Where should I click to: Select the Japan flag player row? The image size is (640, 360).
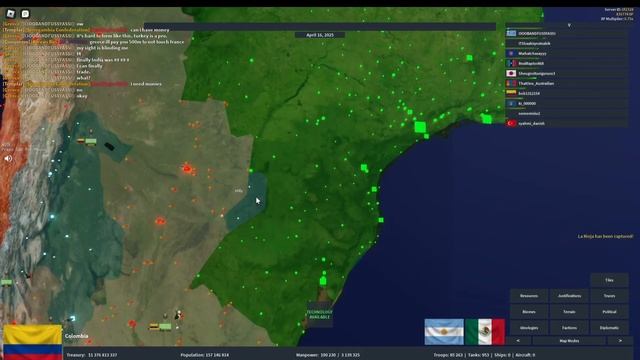point(567,73)
